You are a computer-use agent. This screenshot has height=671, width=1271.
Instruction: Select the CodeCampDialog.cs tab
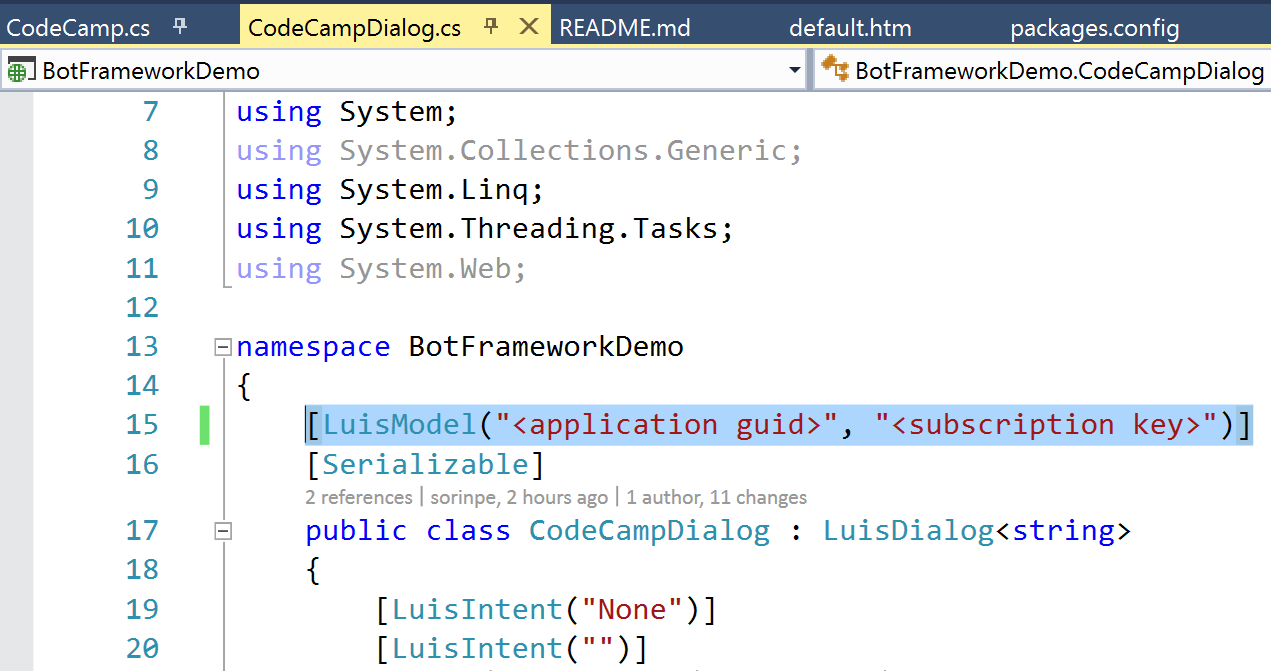355,27
